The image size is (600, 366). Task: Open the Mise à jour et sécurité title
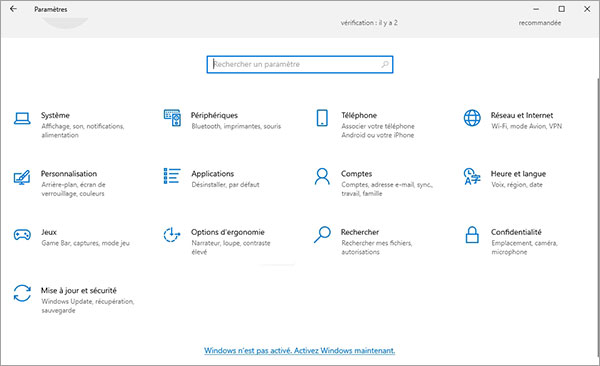point(78,291)
